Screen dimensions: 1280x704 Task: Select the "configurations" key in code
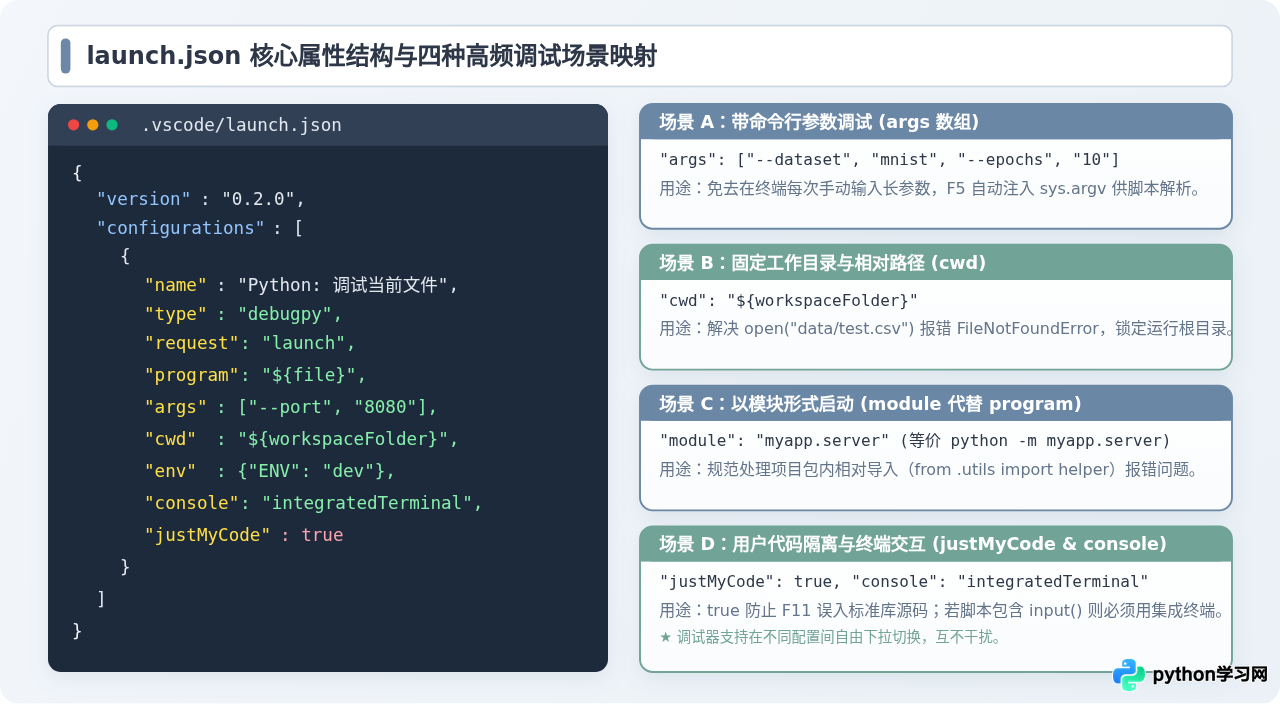tap(180, 228)
